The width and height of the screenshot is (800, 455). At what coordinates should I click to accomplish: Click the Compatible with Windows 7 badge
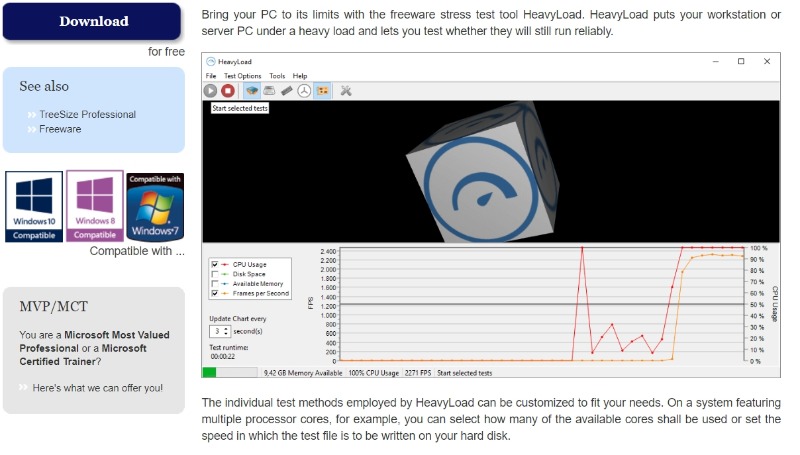coord(155,206)
